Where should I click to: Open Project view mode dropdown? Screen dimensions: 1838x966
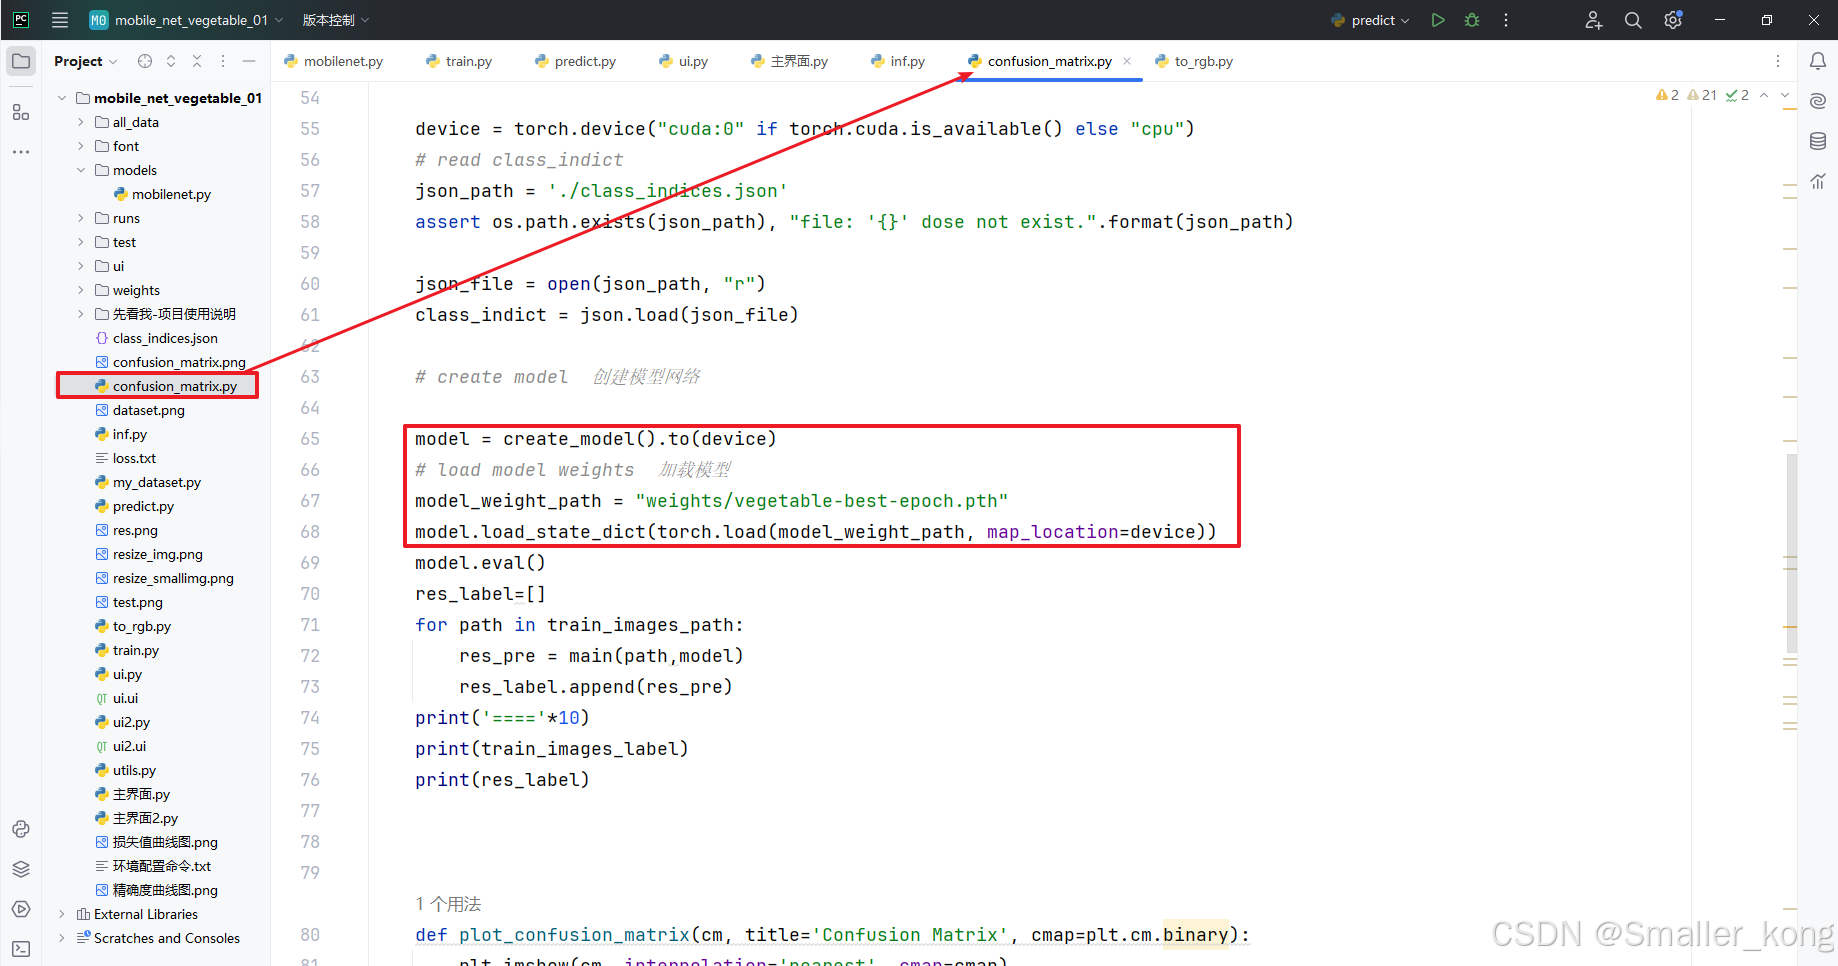click(x=86, y=61)
